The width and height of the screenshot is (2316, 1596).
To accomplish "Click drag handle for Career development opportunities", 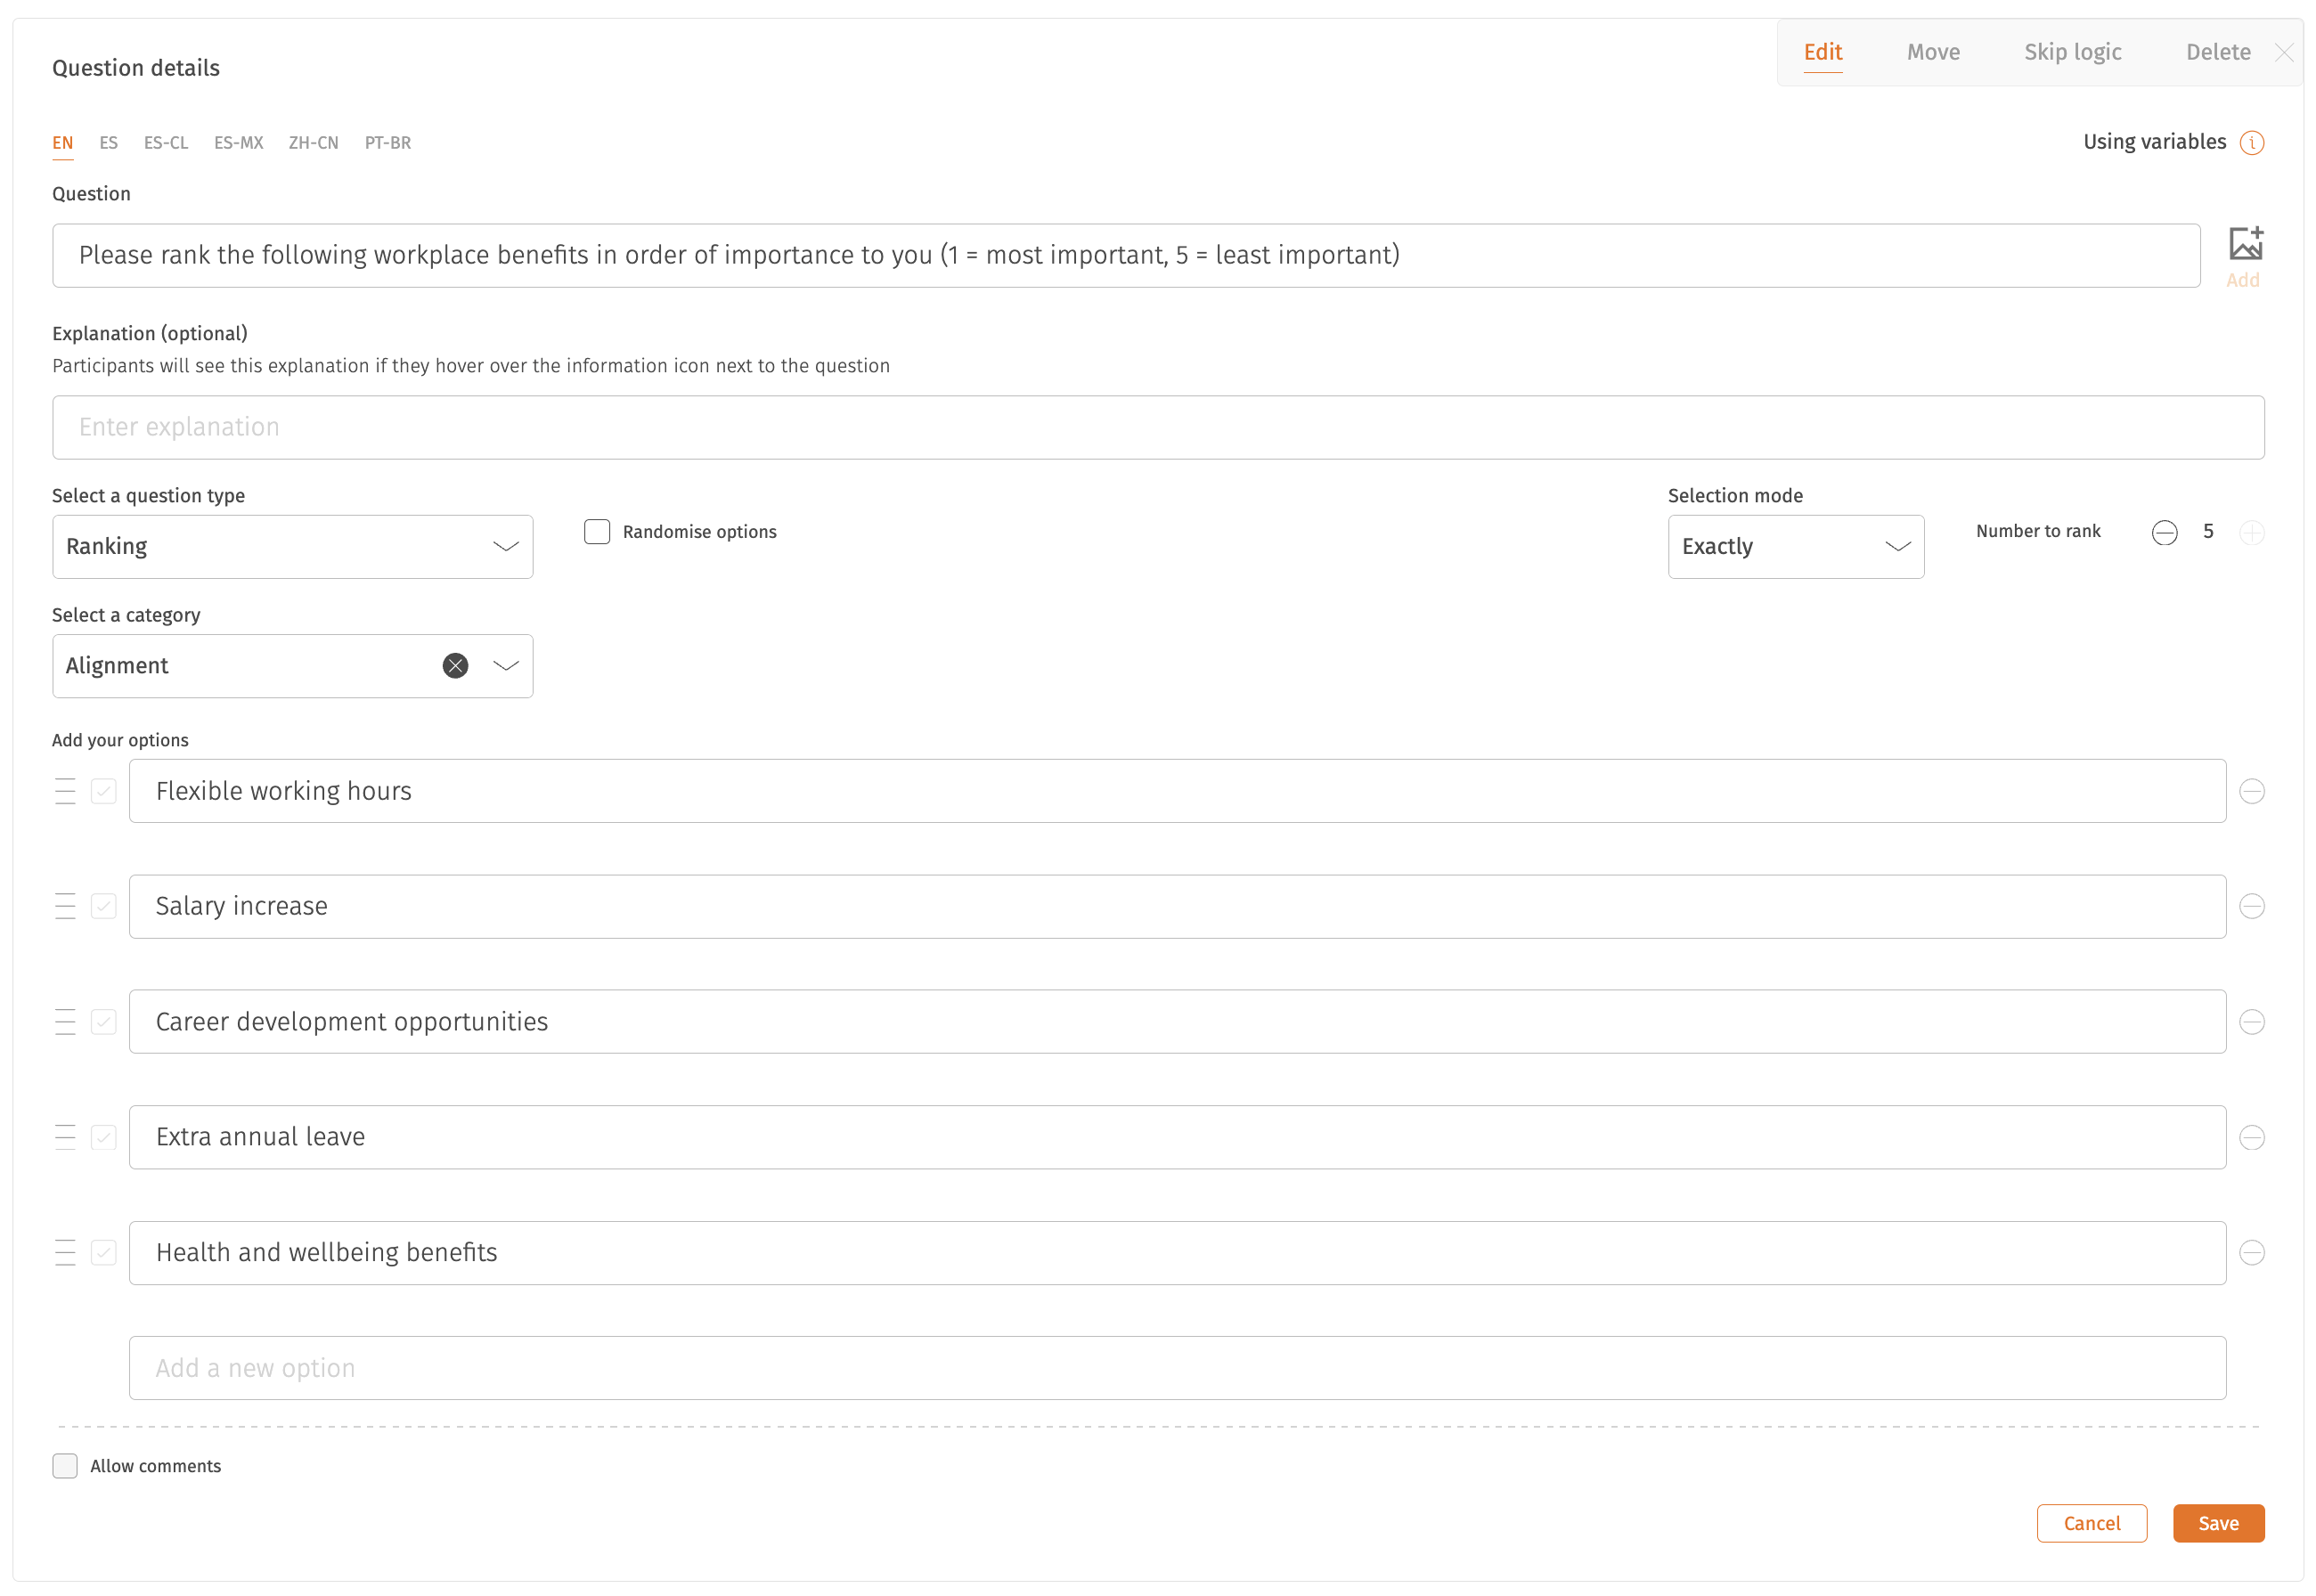I will pyautogui.click(x=65, y=1022).
